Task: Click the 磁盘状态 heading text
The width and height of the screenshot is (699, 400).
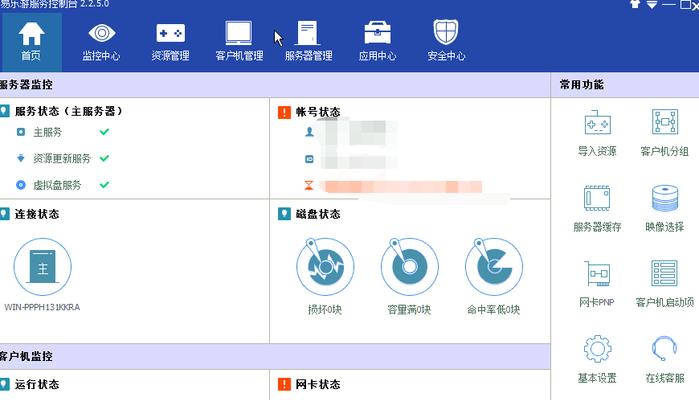Action: point(318,214)
